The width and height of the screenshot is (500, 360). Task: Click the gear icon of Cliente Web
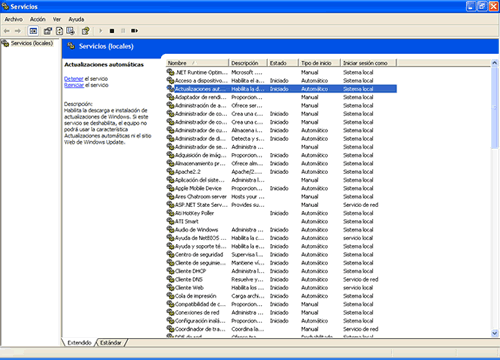(x=170, y=288)
